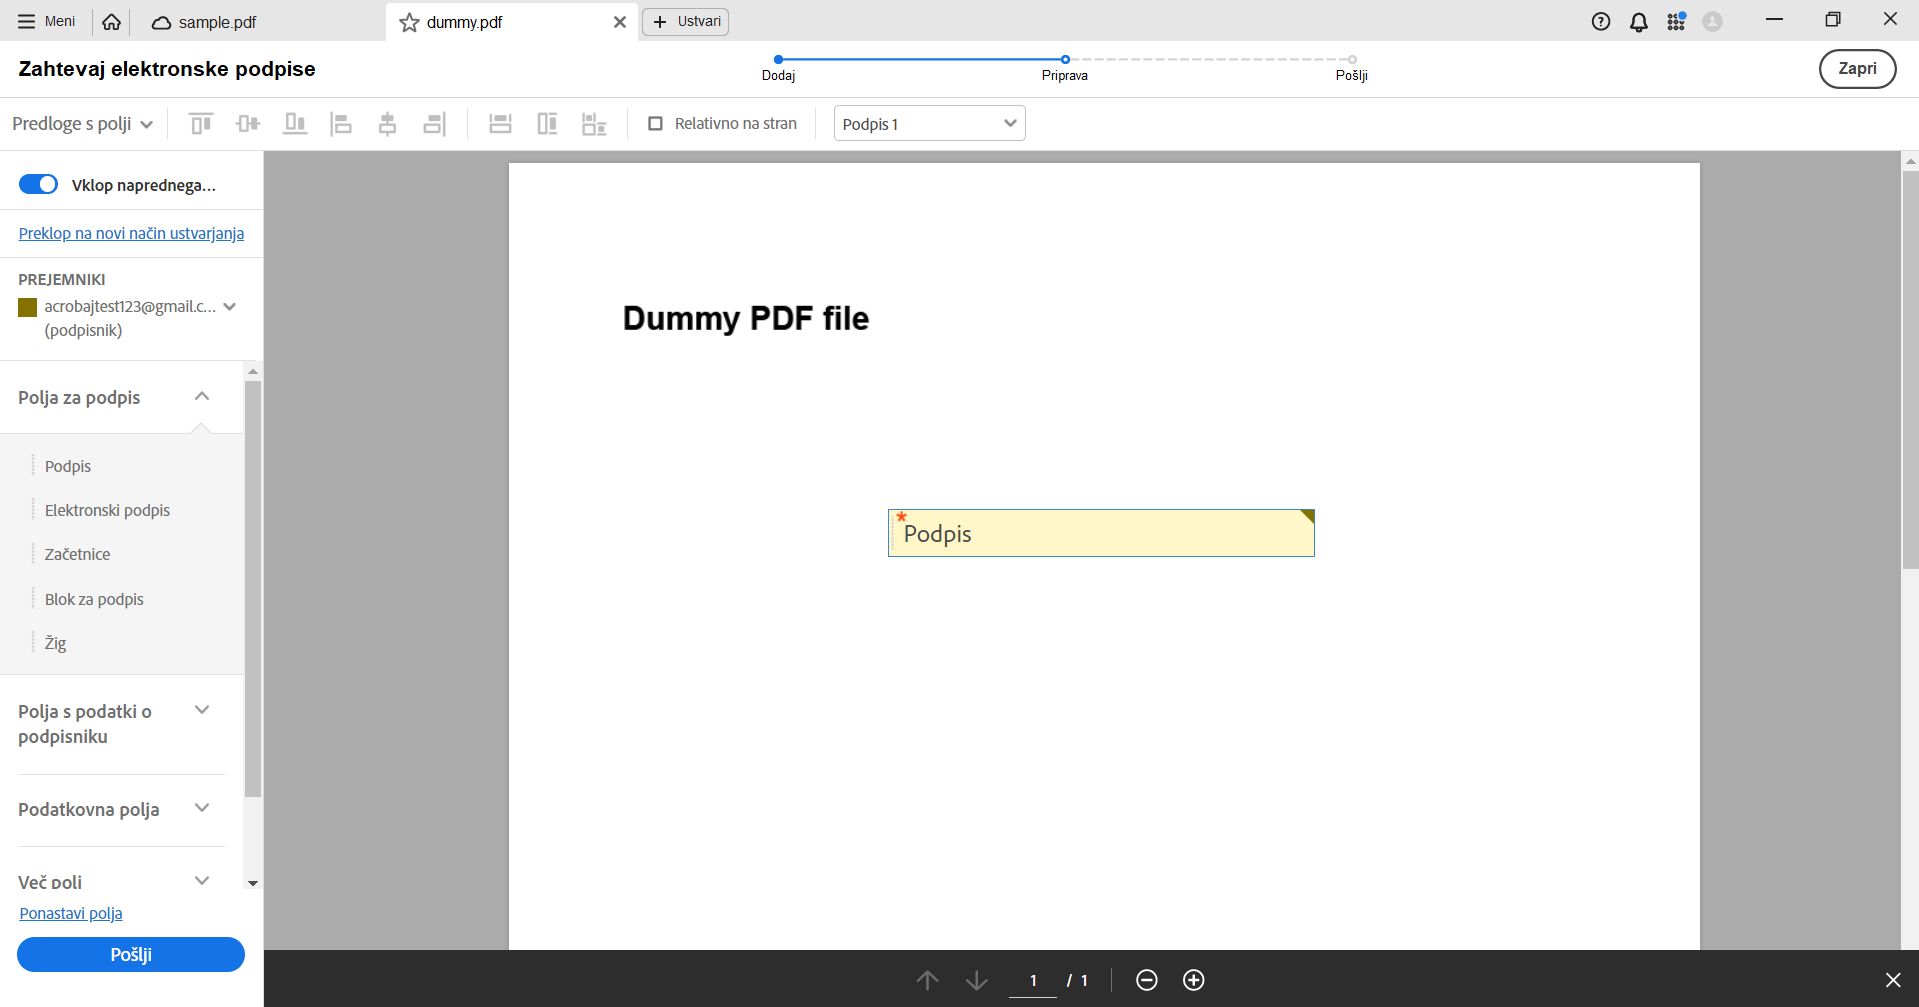The height and width of the screenshot is (1007, 1919).
Task: Click the Zahtevaj elektronske podpise title
Action: [x=167, y=69]
